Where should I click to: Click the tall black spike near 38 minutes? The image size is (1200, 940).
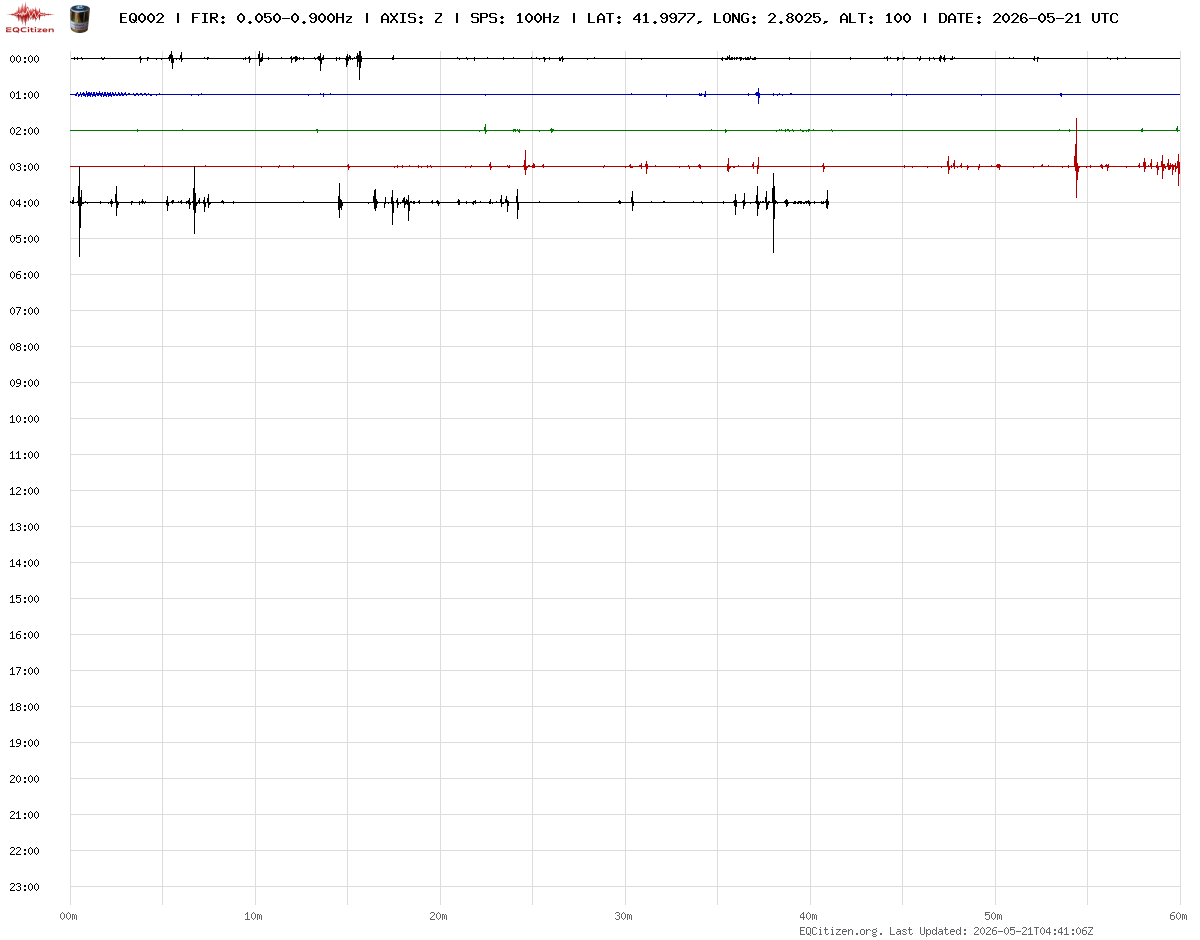point(773,213)
